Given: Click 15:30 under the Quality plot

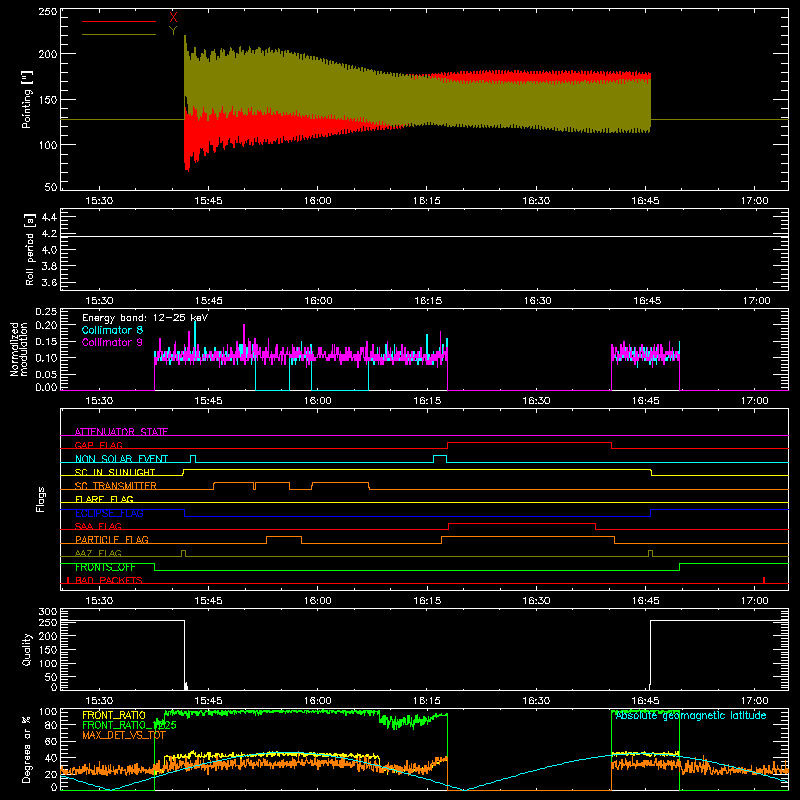Looking at the screenshot, I should pos(99,701).
